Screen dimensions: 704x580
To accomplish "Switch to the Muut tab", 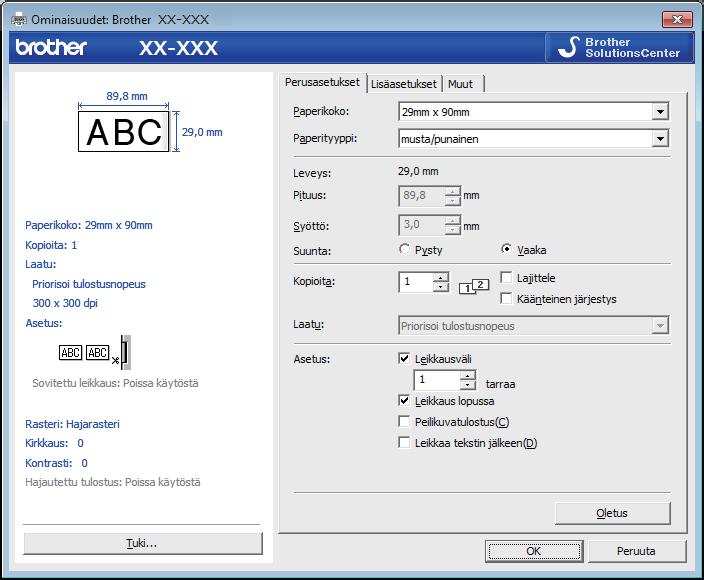I will click(x=461, y=84).
